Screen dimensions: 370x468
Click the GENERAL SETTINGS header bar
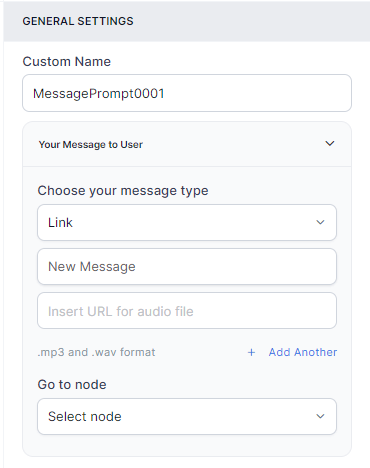tap(187, 21)
